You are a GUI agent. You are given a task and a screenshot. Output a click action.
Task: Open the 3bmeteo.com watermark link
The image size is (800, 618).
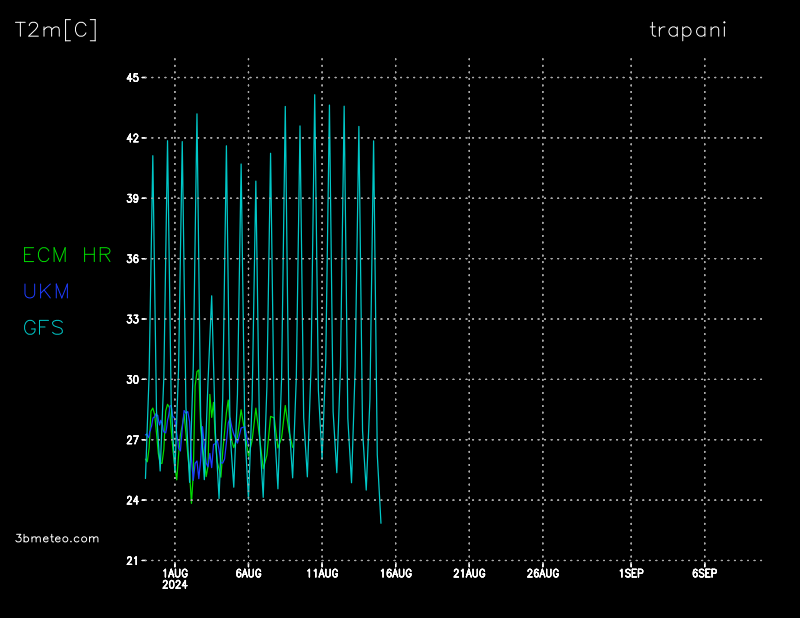tap(58, 538)
